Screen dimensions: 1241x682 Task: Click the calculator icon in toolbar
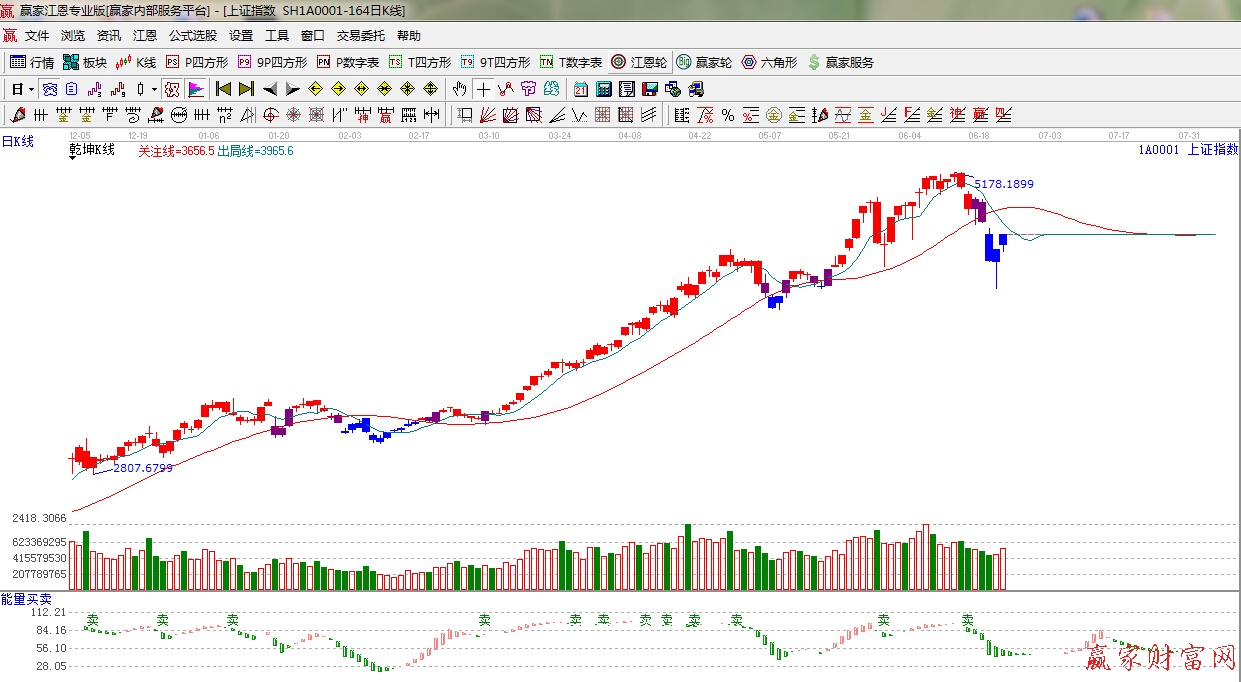603,89
